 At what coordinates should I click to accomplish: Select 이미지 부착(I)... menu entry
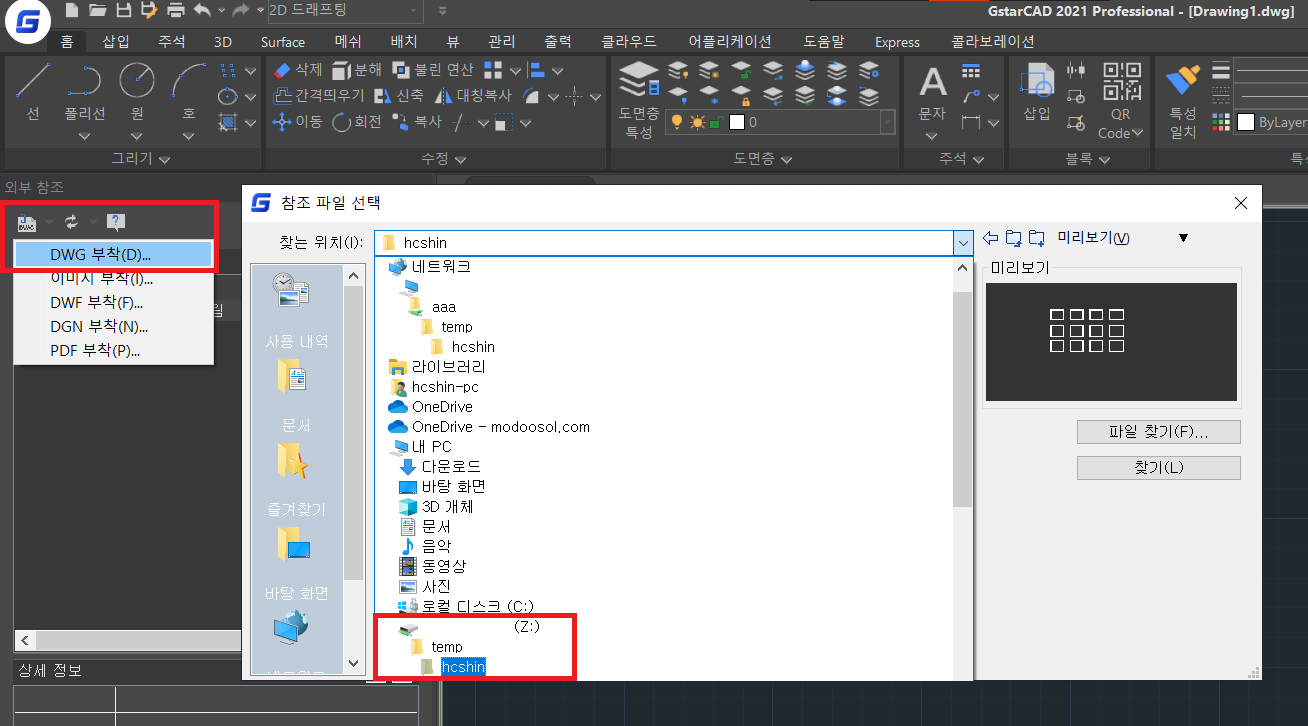pyautogui.click(x=114, y=278)
